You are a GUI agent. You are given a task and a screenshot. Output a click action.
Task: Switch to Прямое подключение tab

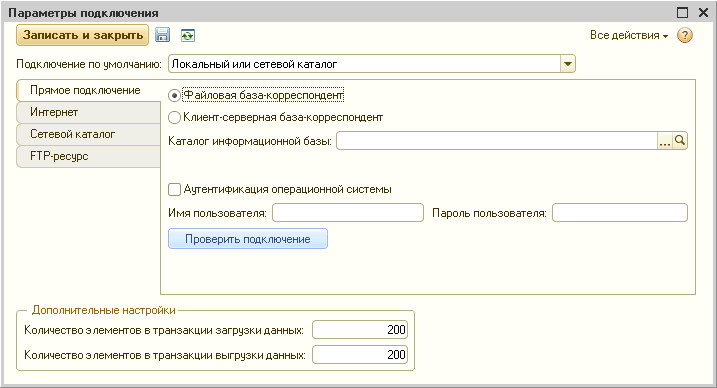pos(88,90)
